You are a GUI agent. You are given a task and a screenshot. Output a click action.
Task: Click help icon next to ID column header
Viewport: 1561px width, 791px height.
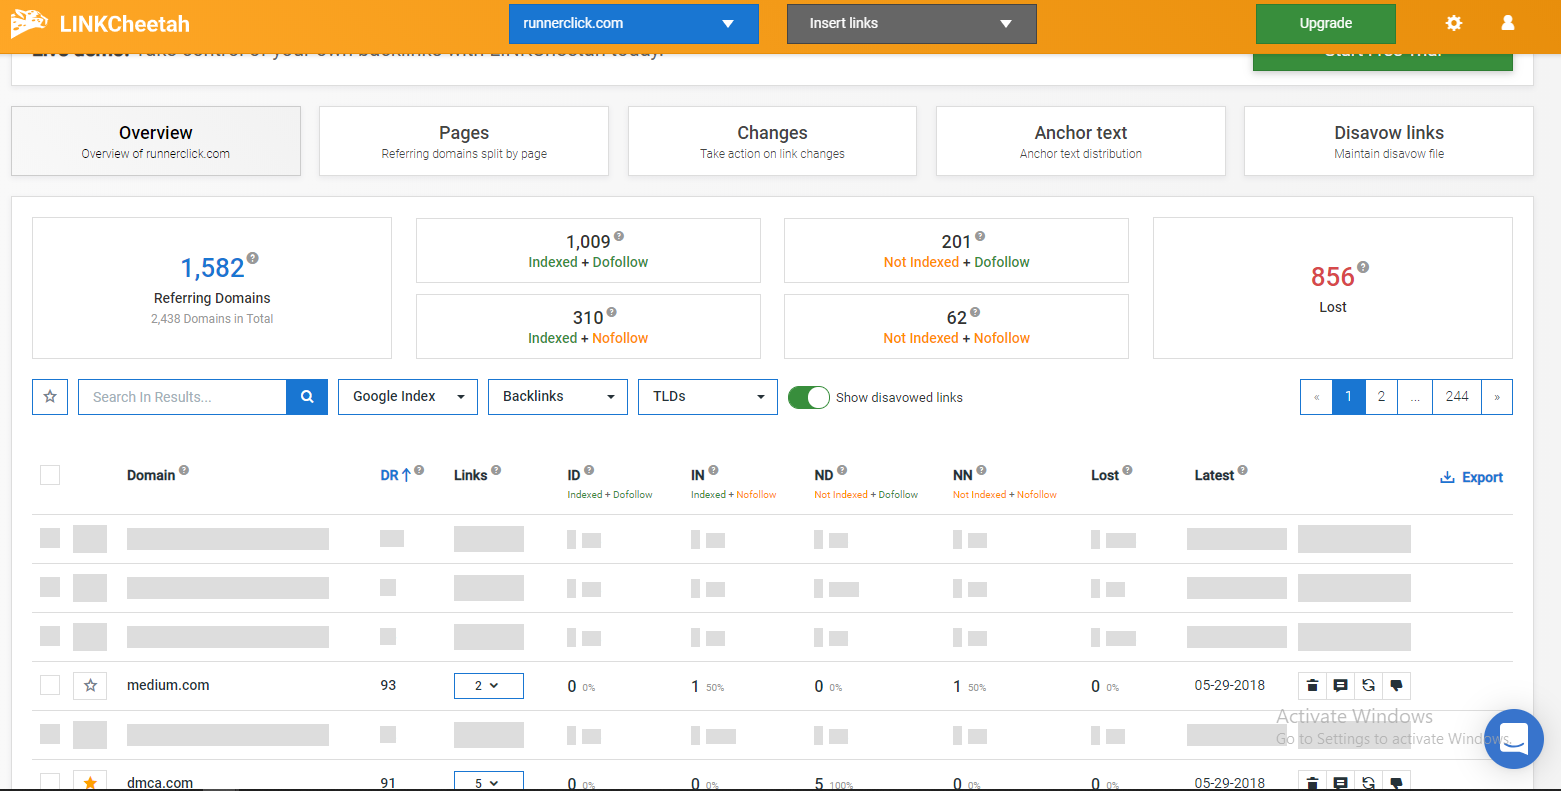point(589,470)
